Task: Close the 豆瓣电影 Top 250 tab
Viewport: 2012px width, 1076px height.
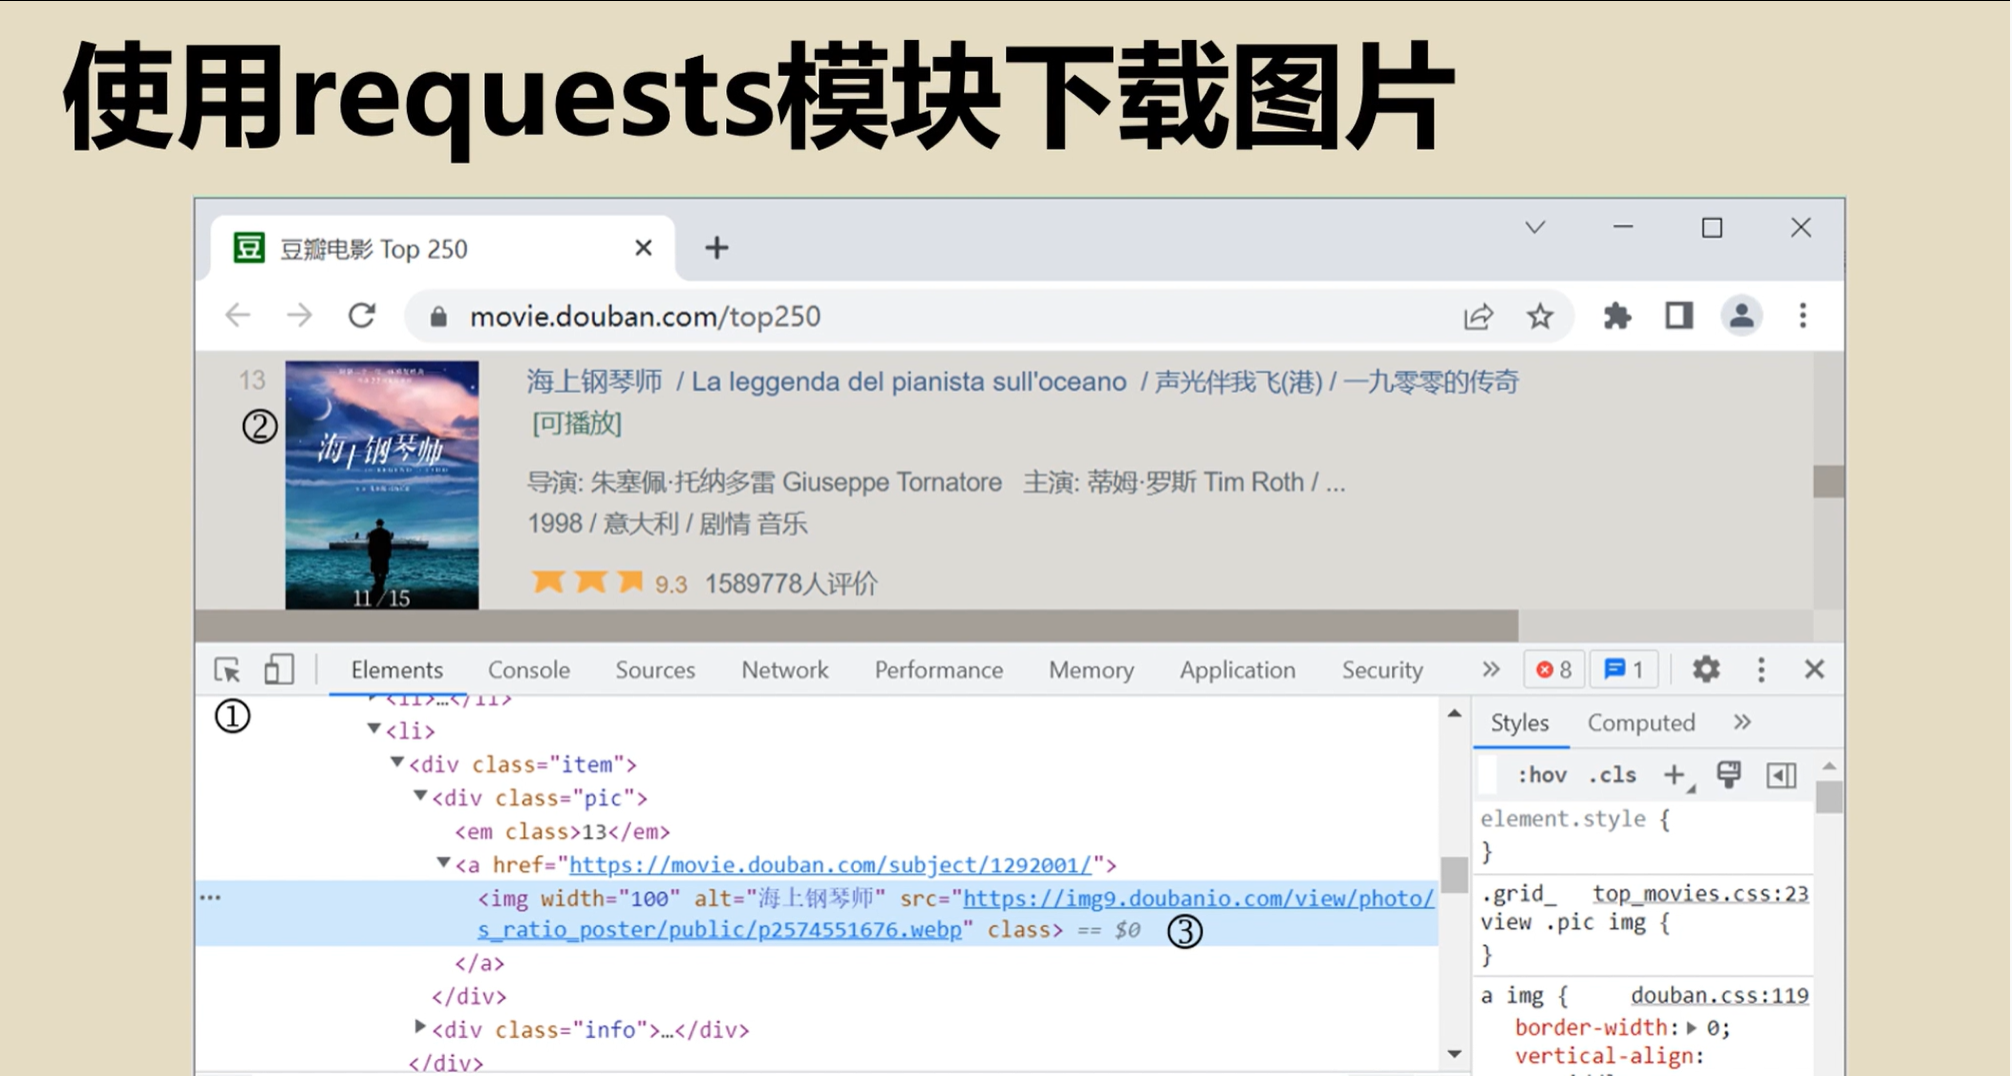Action: 643,248
